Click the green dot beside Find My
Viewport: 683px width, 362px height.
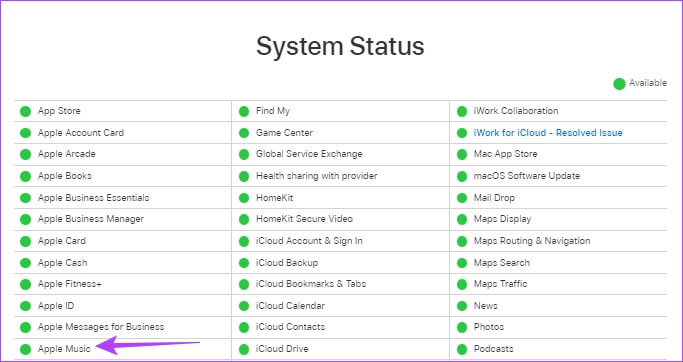coord(243,111)
